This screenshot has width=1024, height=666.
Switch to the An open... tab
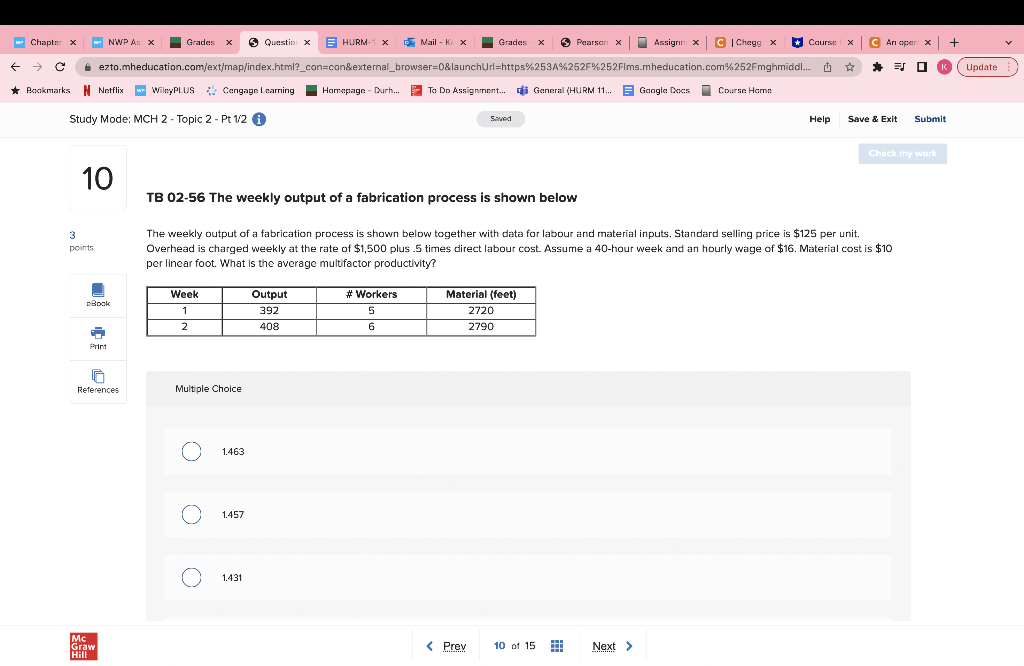[x=899, y=42]
